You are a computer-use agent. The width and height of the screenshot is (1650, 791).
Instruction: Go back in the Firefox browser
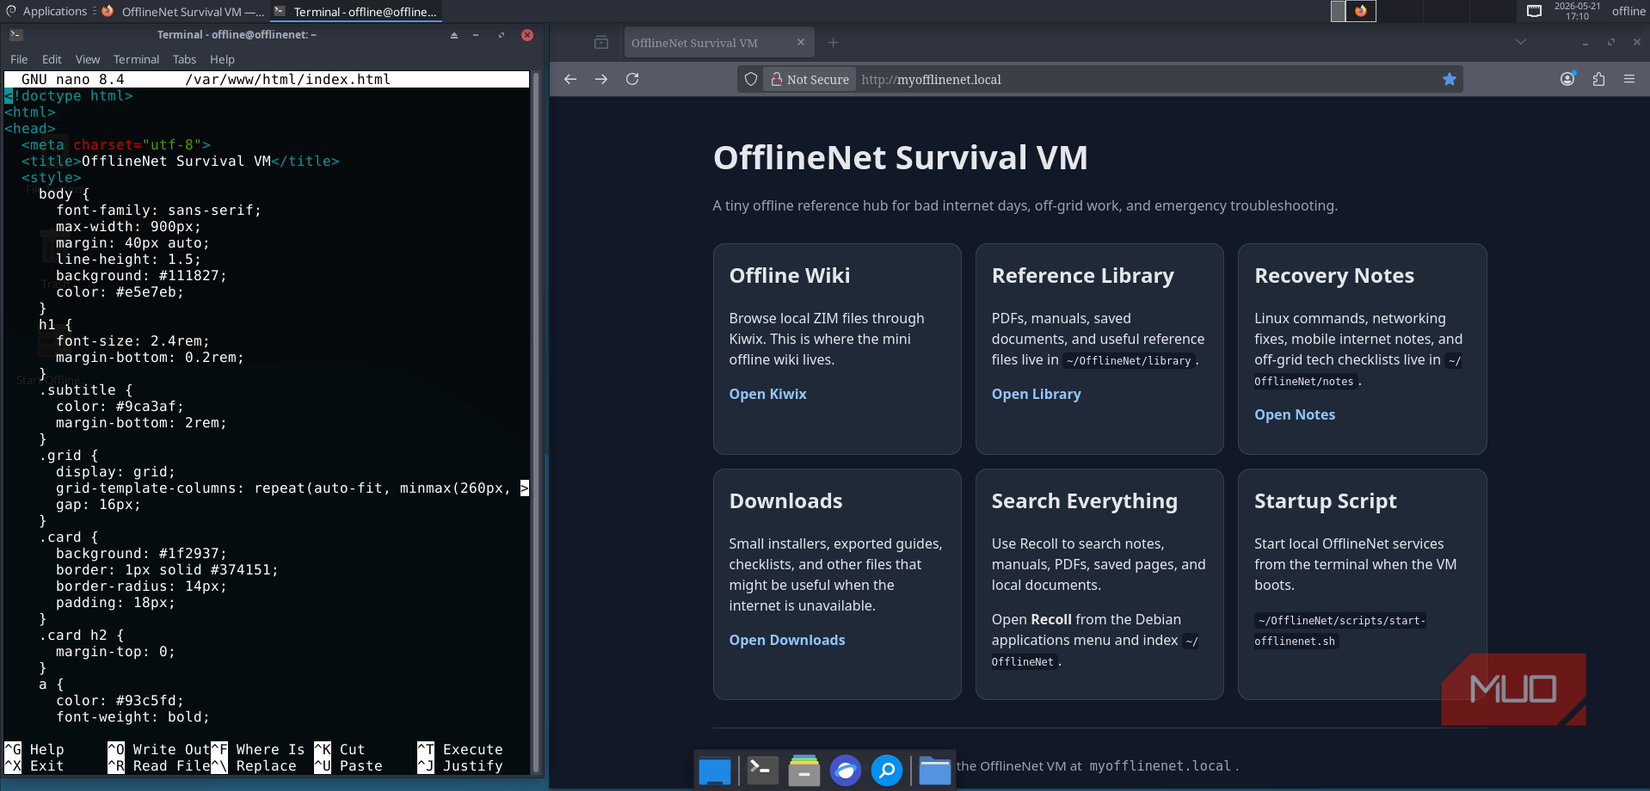pos(570,79)
